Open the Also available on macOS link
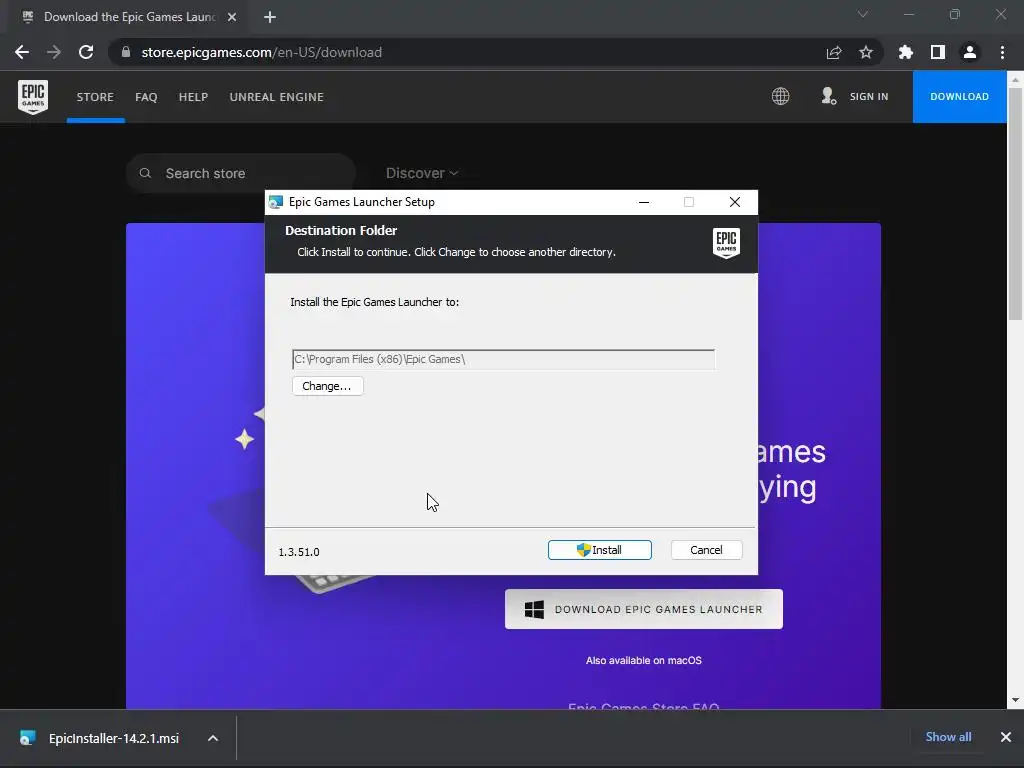 643,660
